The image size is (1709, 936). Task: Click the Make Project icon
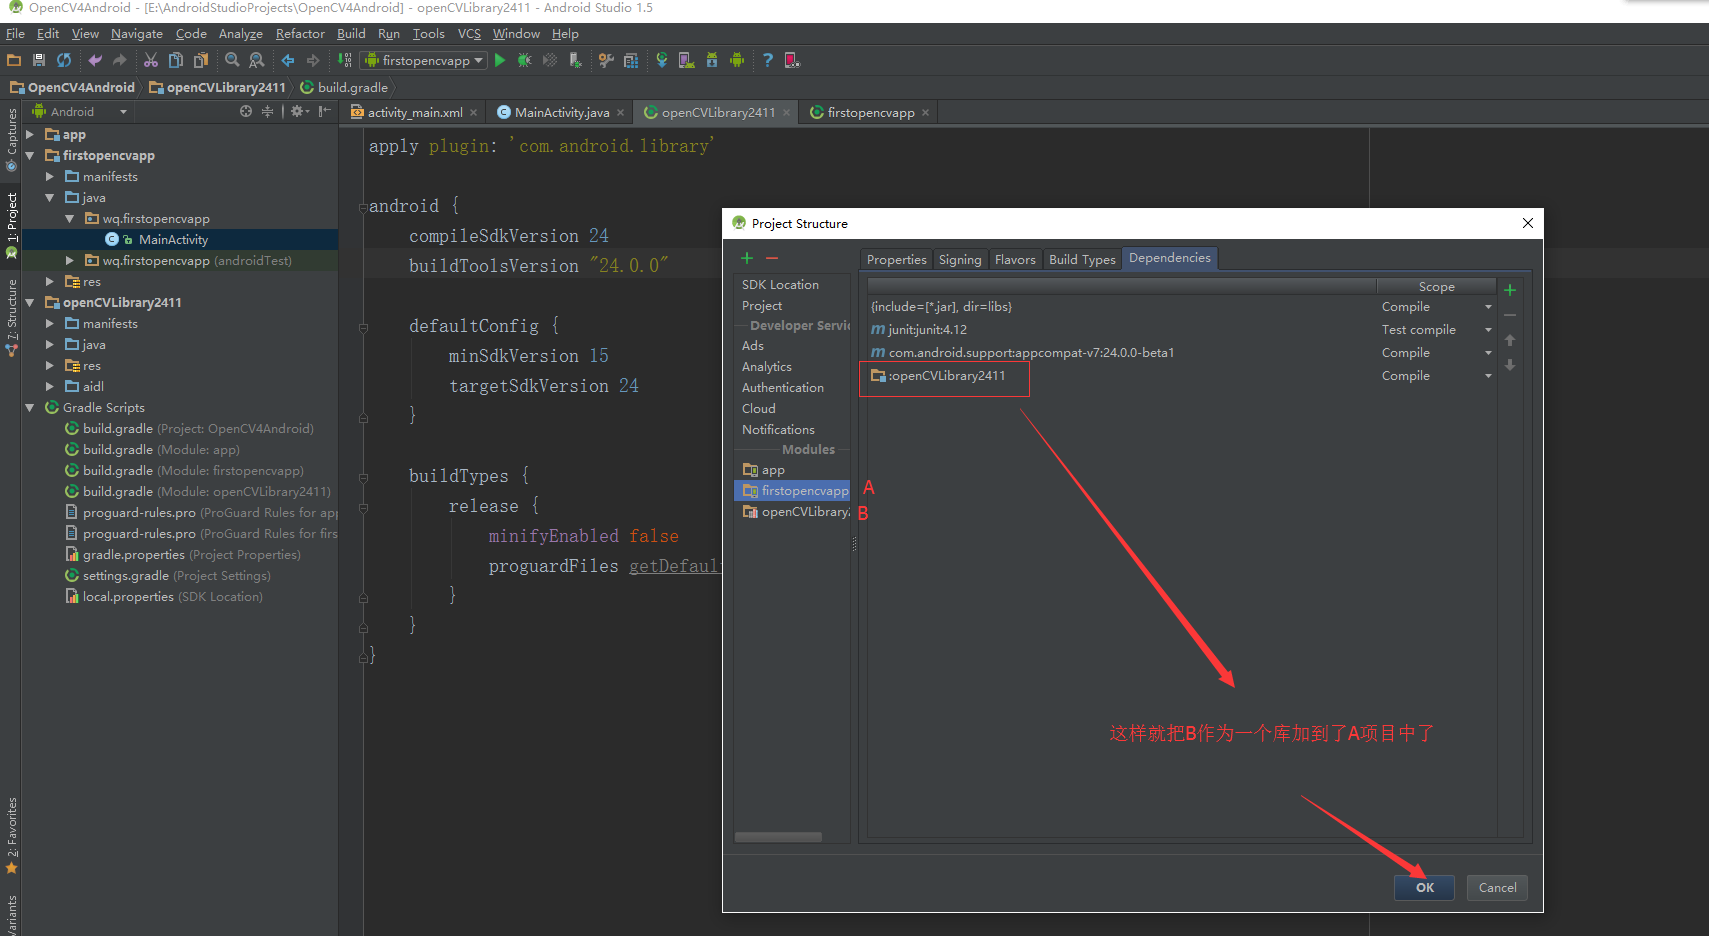point(344,60)
